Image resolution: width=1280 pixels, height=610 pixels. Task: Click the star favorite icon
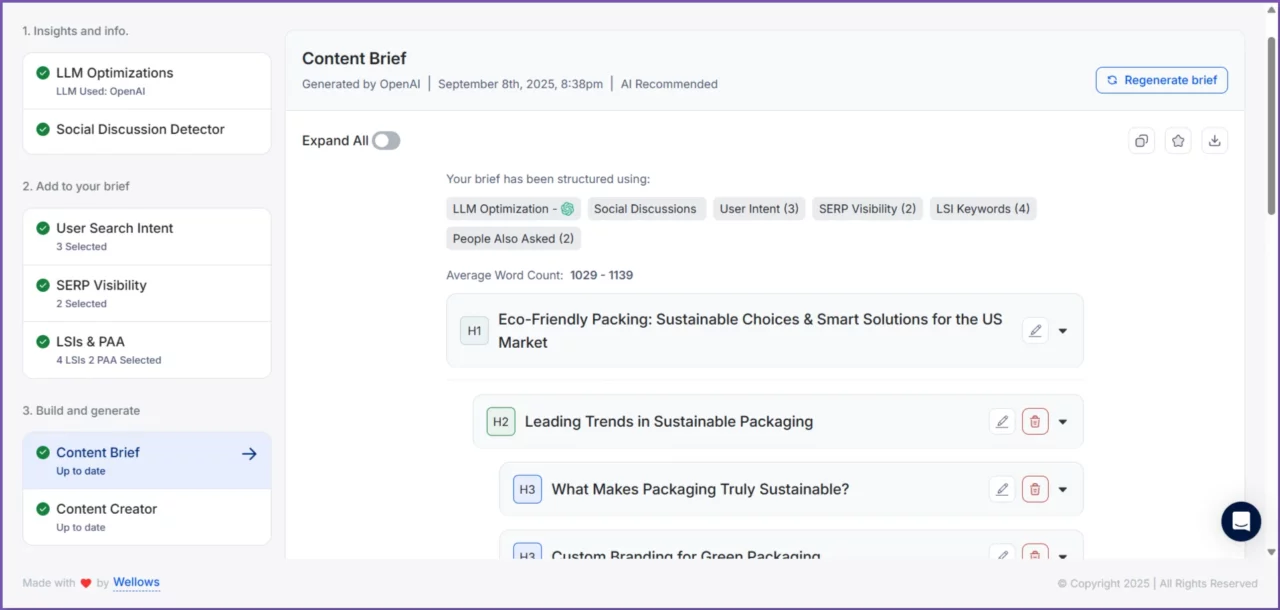(1178, 141)
